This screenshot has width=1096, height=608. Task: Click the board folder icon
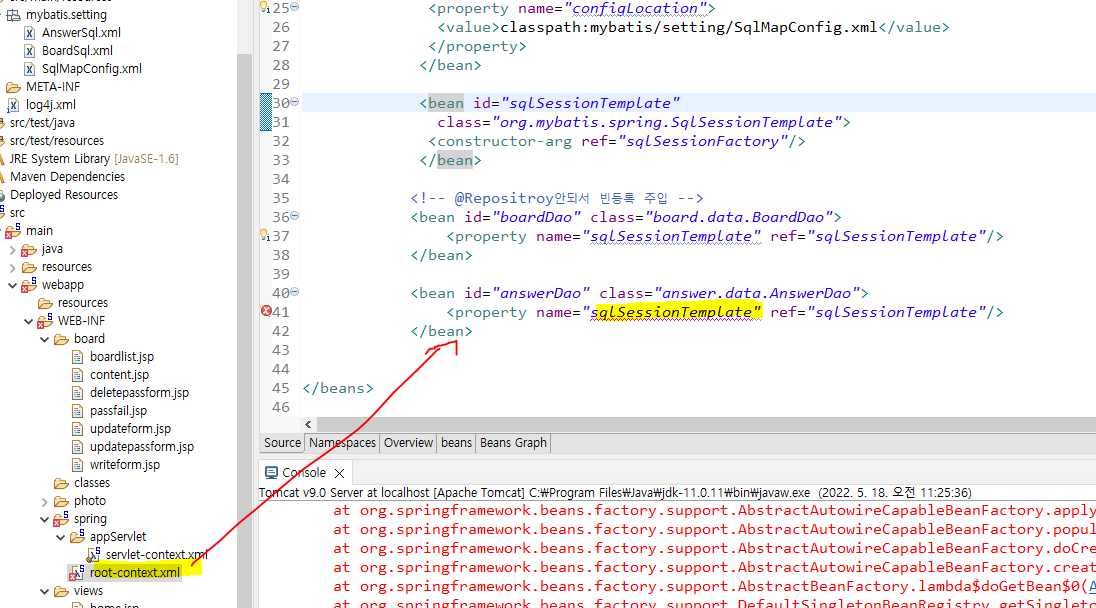point(62,339)
